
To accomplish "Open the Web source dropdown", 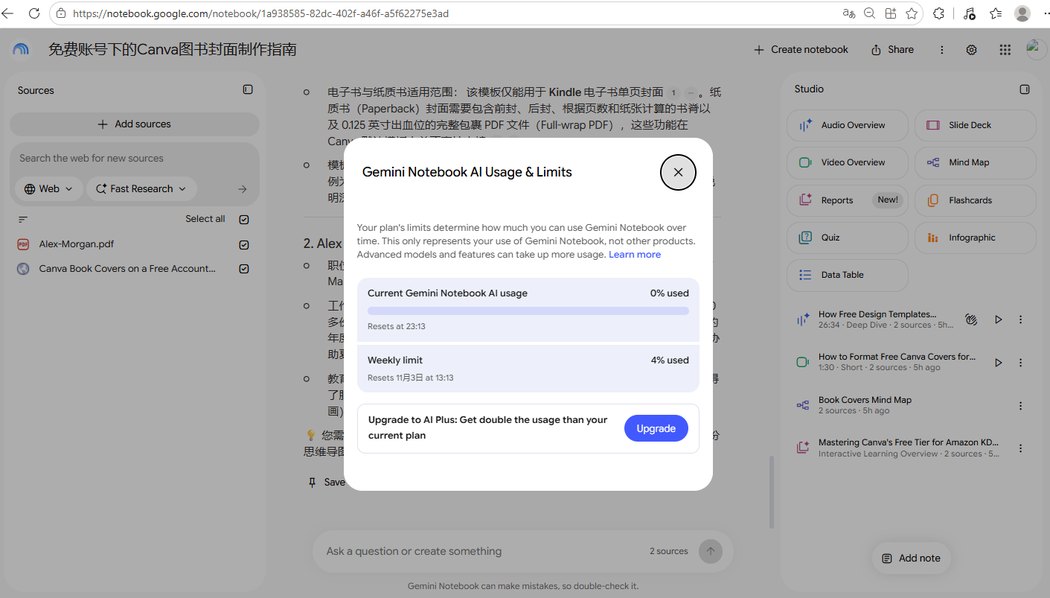I will point(48,189).
